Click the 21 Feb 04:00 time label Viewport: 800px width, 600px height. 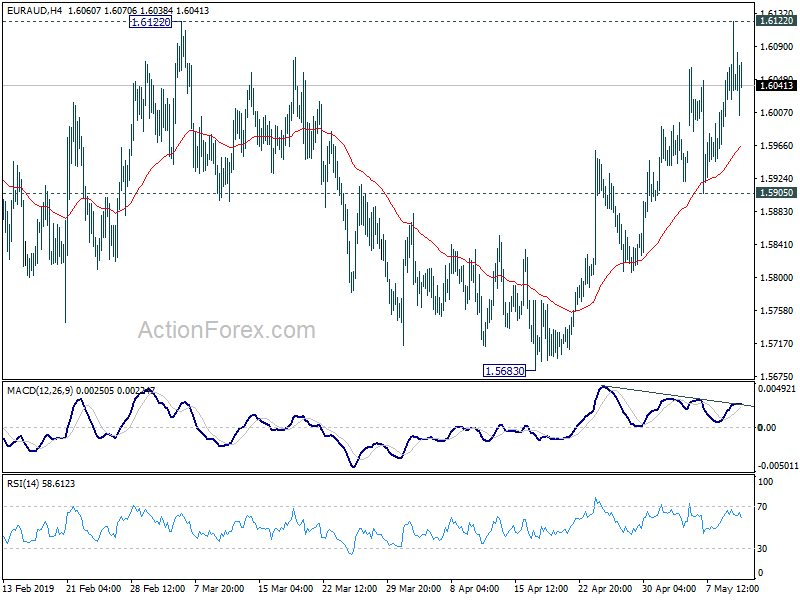tap(93, 588)
